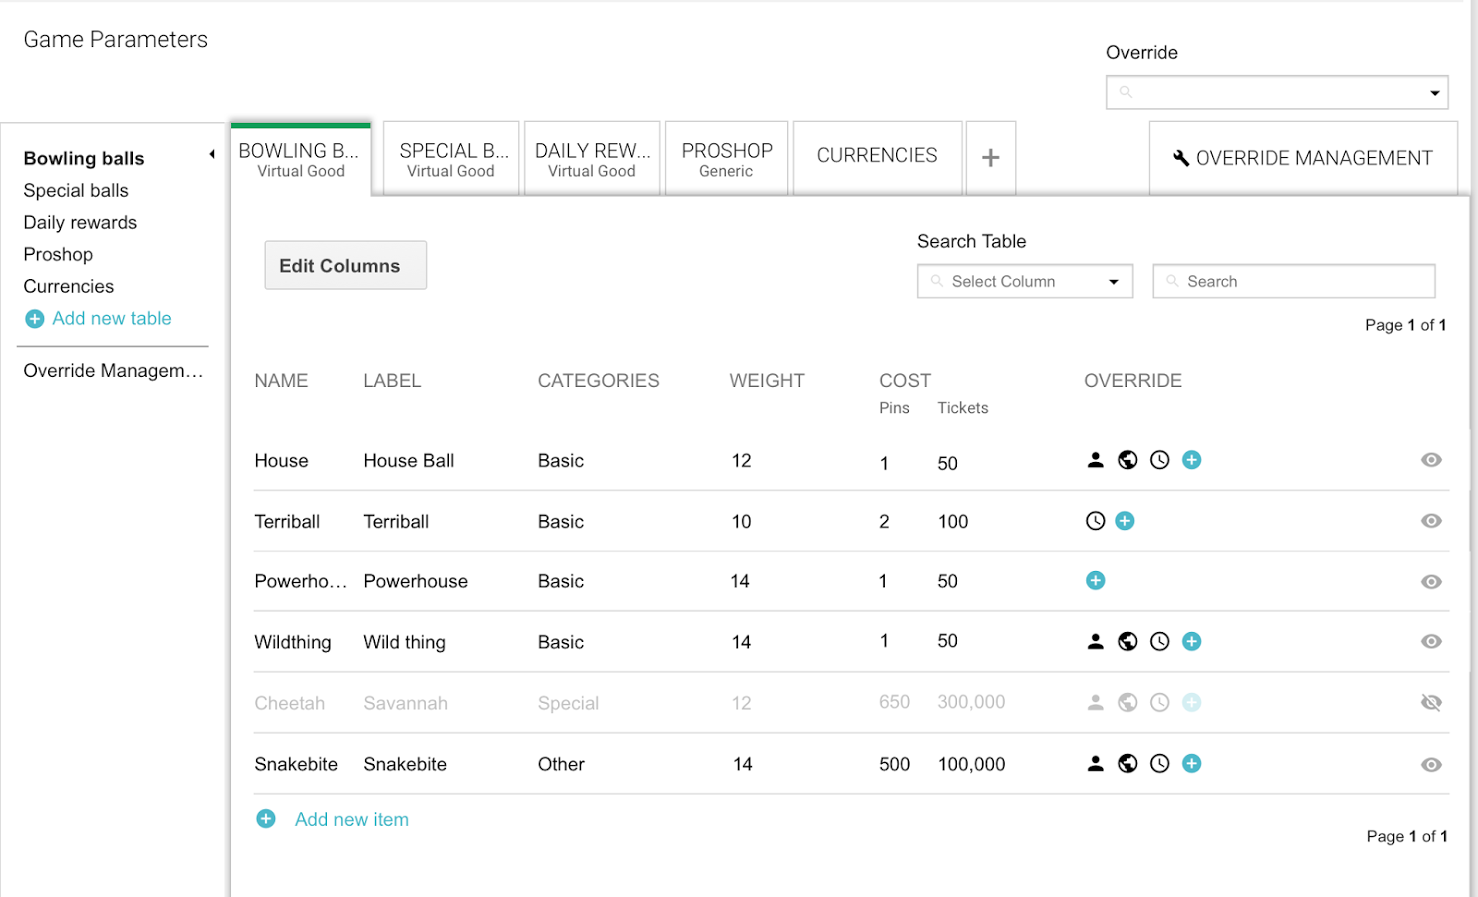The height and width of the screenshot is (897, 1478).
Task: Hide the House row with its eye icon
Action: 1431,460
